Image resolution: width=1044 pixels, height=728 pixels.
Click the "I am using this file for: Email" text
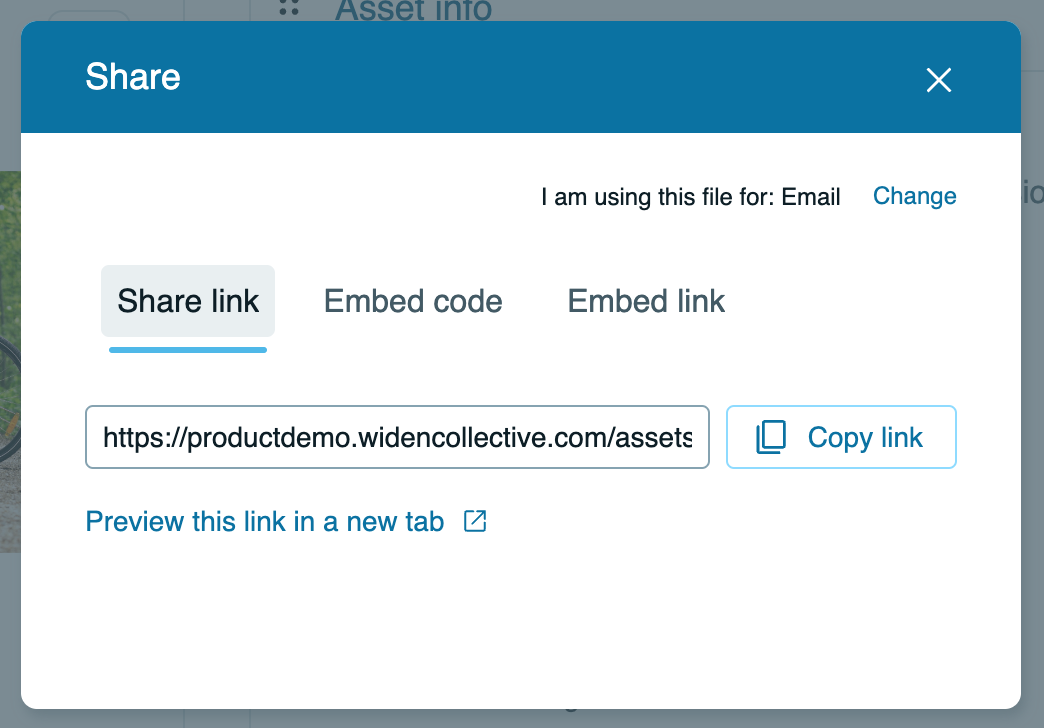click(690, 197)
